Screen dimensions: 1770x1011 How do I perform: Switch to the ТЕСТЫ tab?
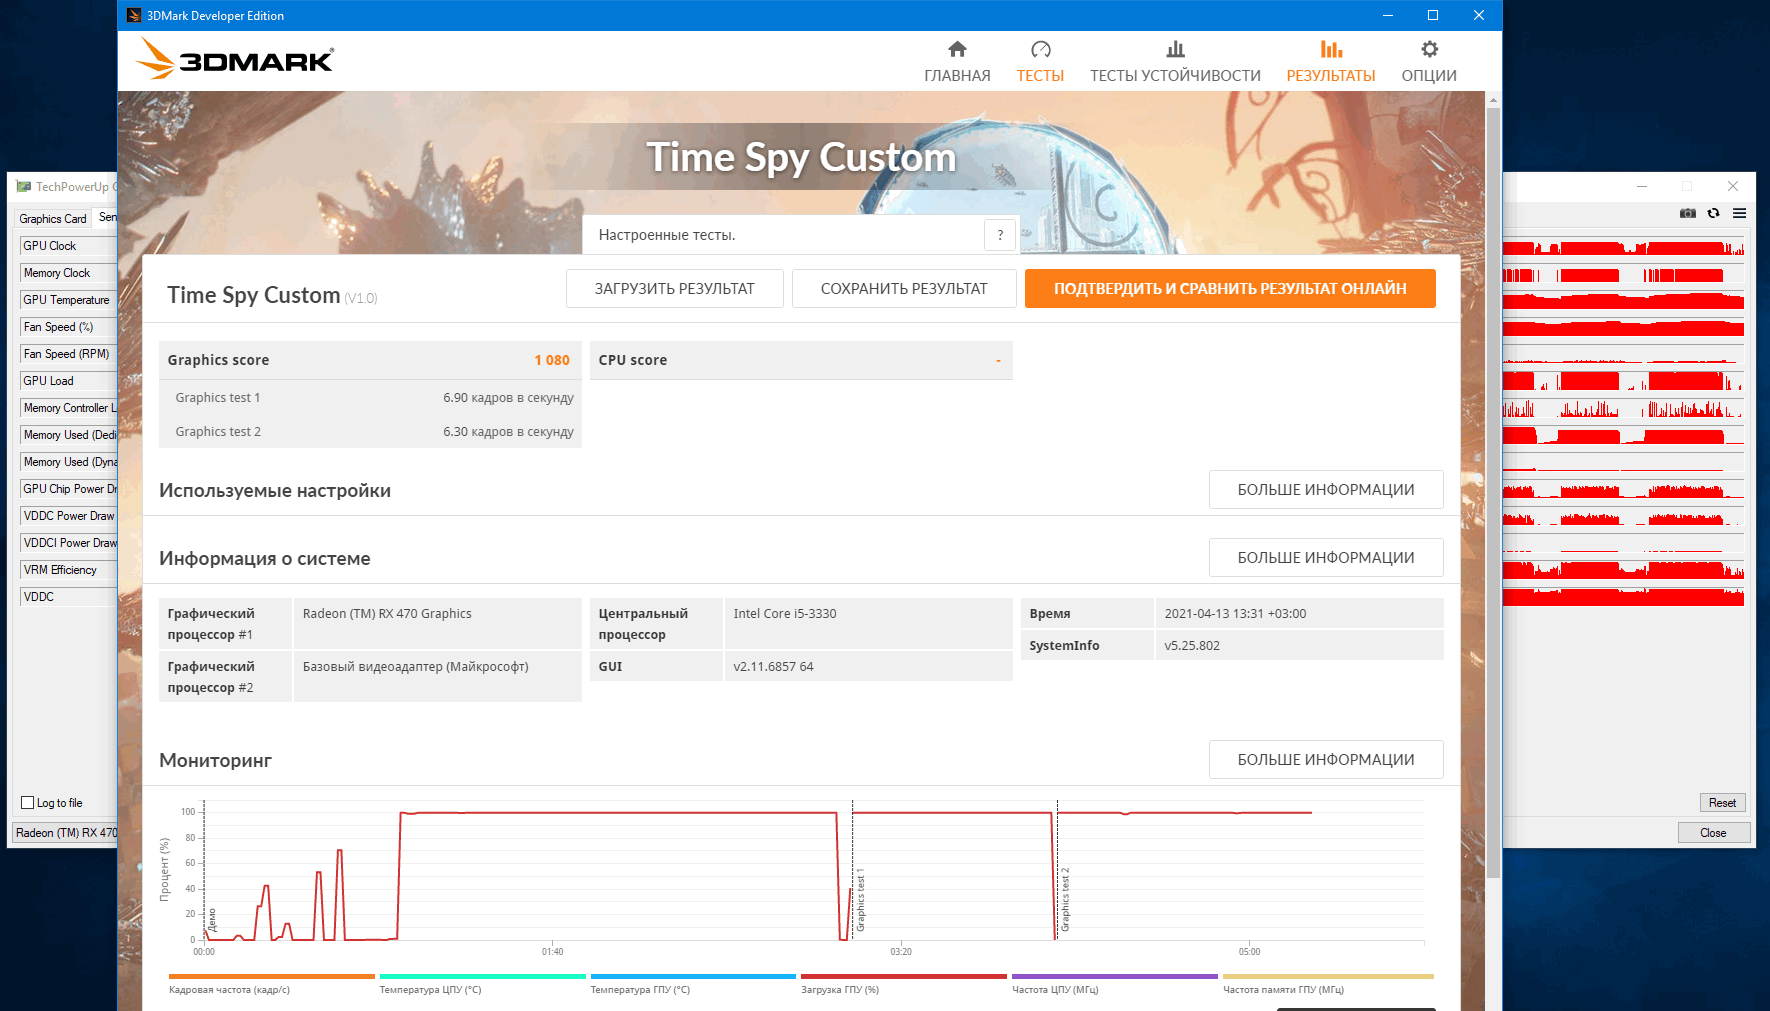click(1040, 62)
